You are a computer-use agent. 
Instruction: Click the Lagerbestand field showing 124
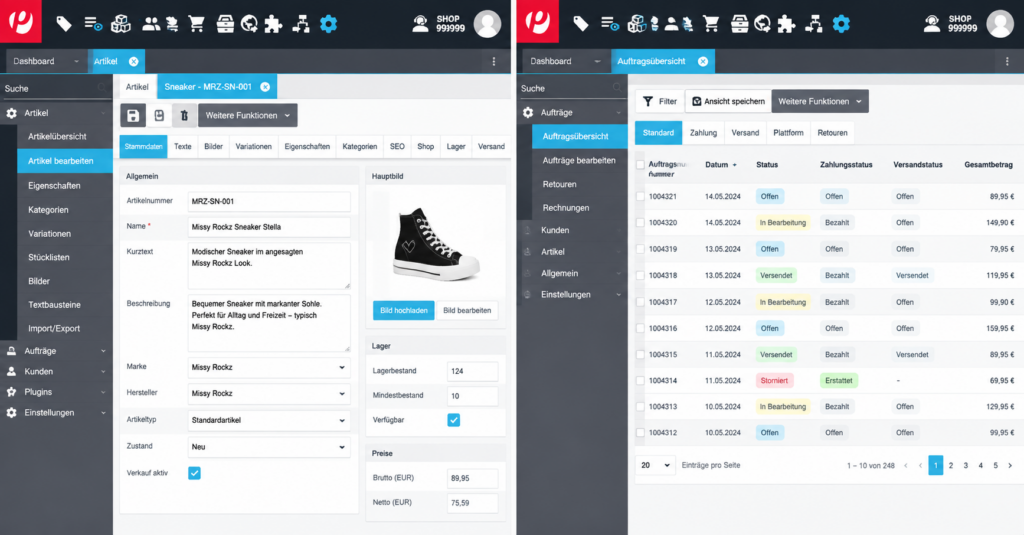click(472, 371)
